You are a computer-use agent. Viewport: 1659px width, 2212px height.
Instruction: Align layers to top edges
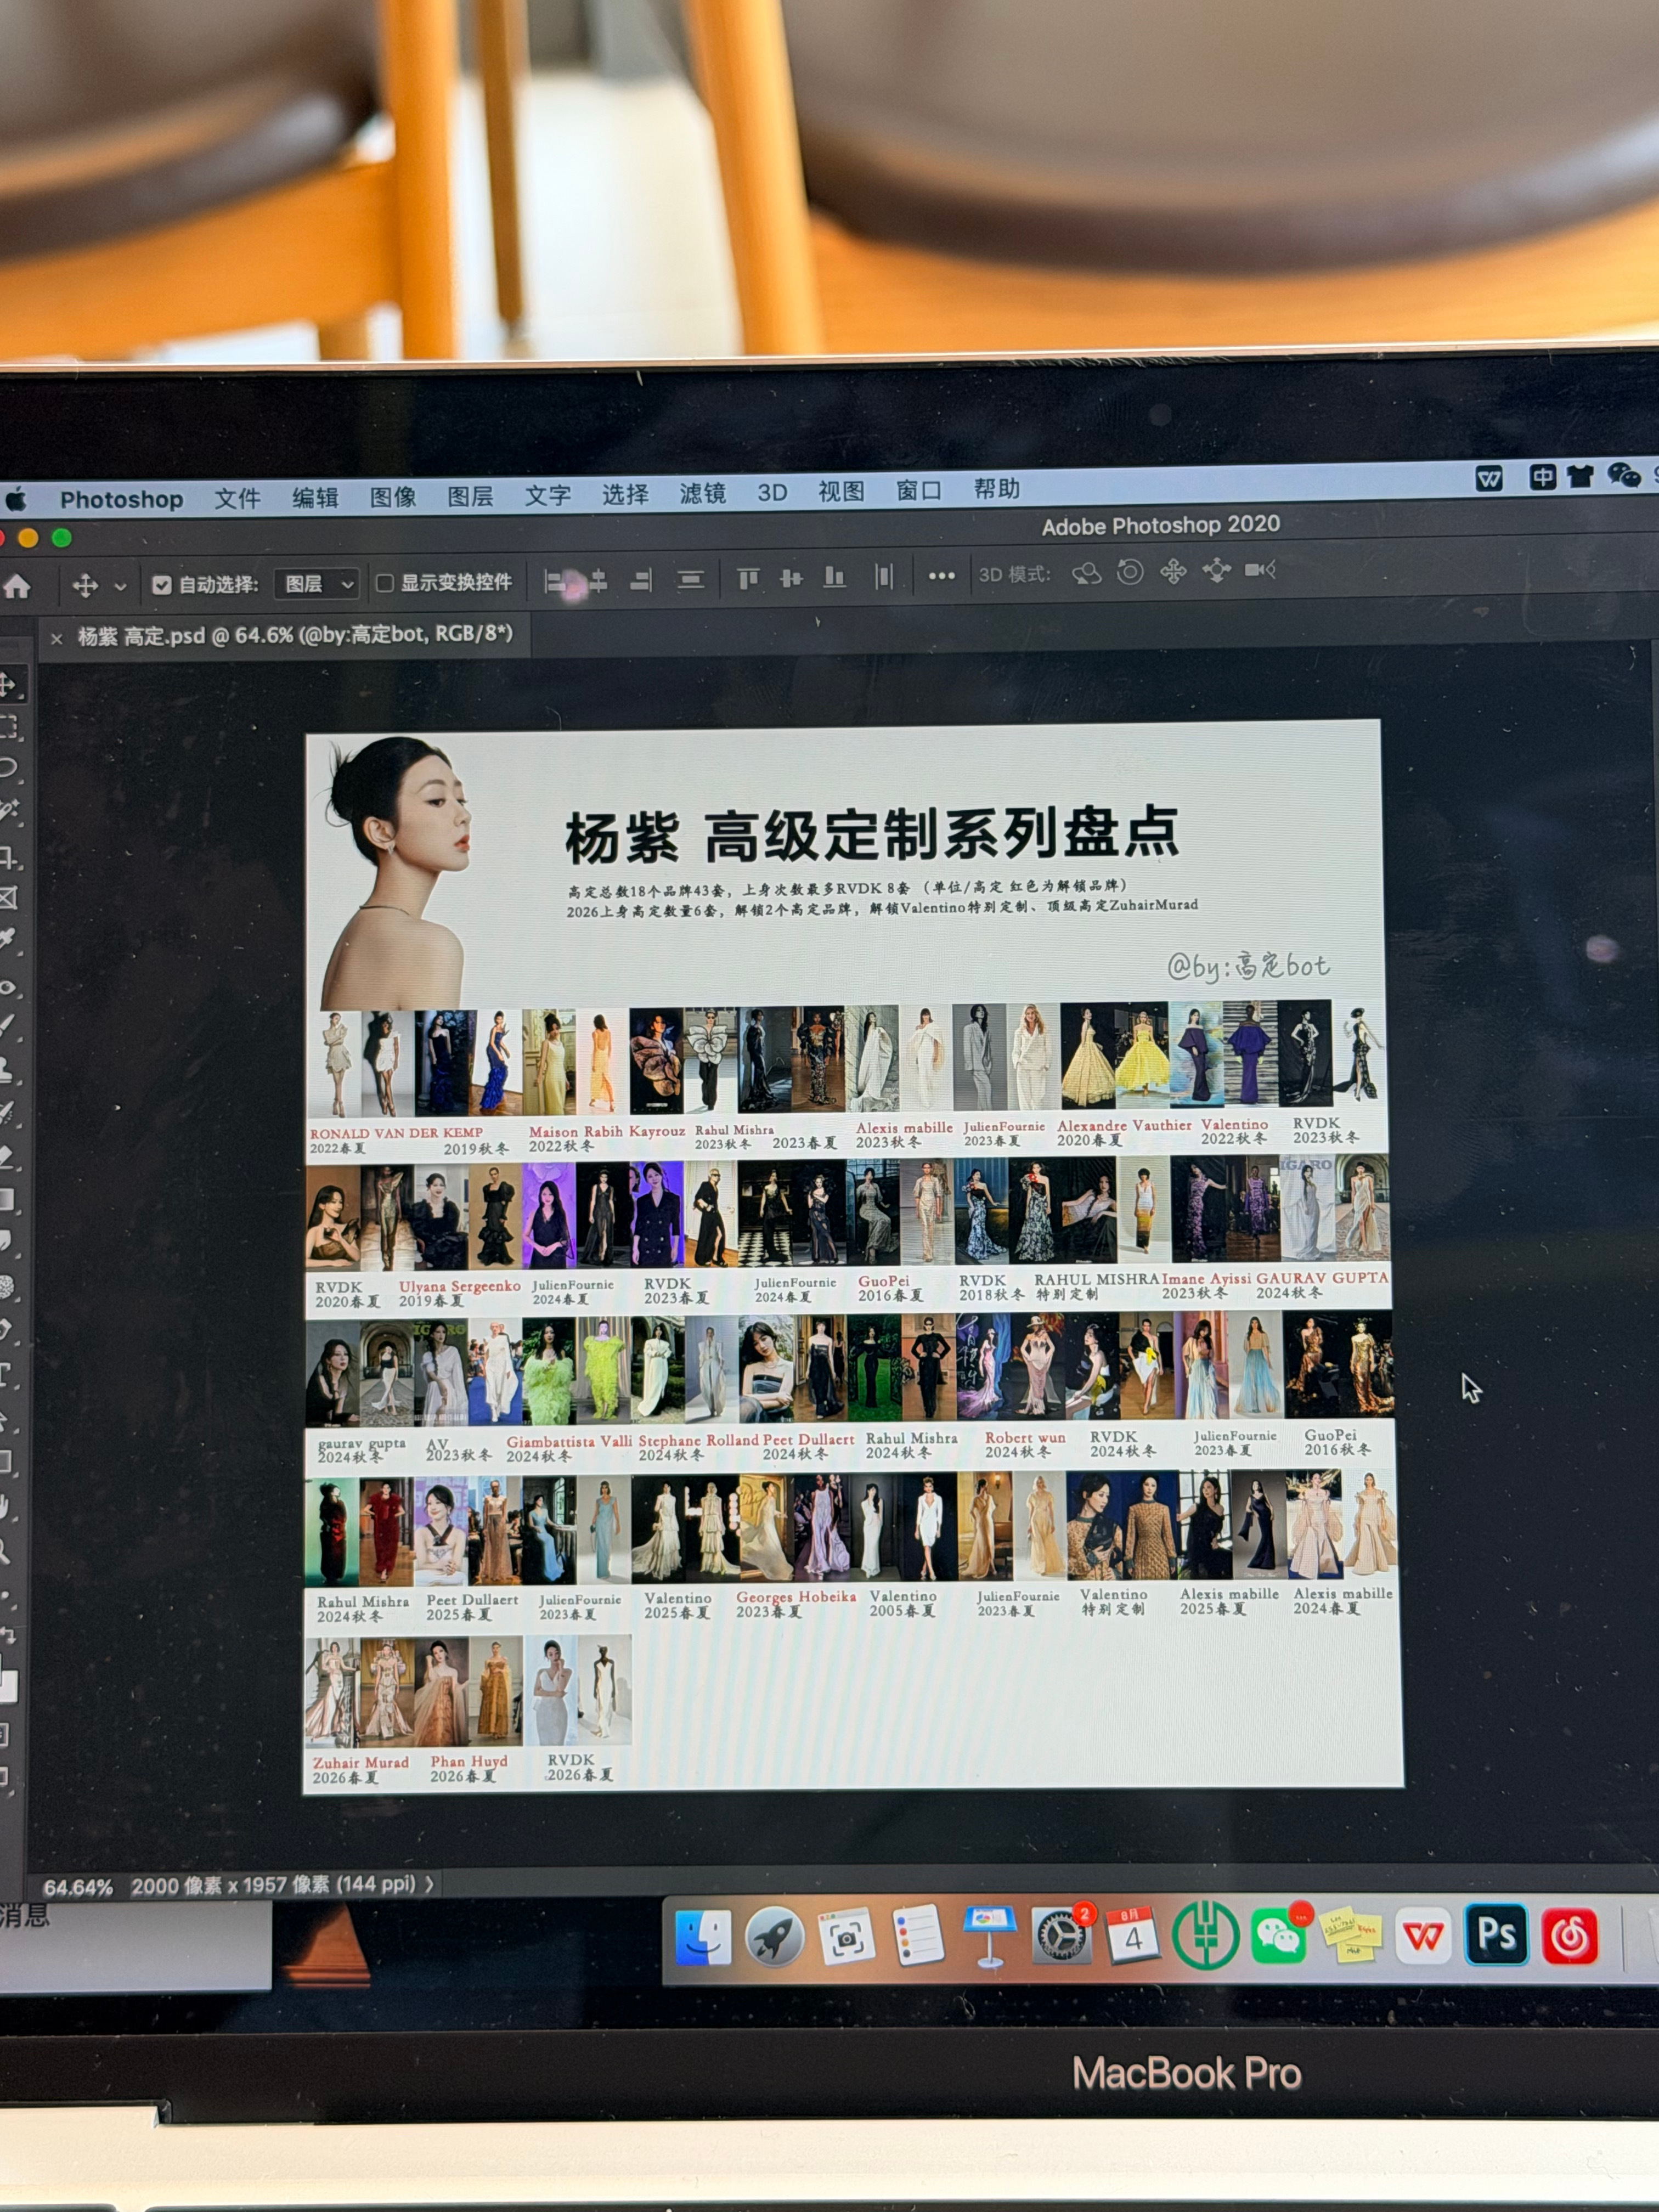point(748,578)
